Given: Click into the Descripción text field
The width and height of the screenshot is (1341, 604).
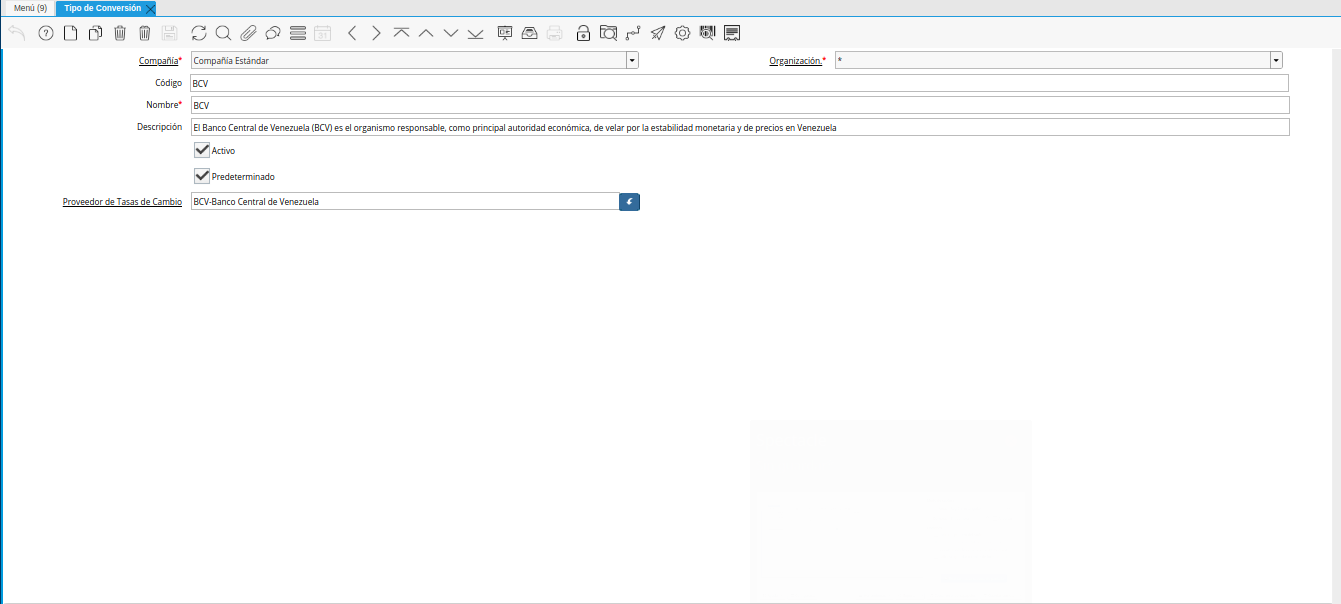Looking at the screenshot, I should (739, 127).
